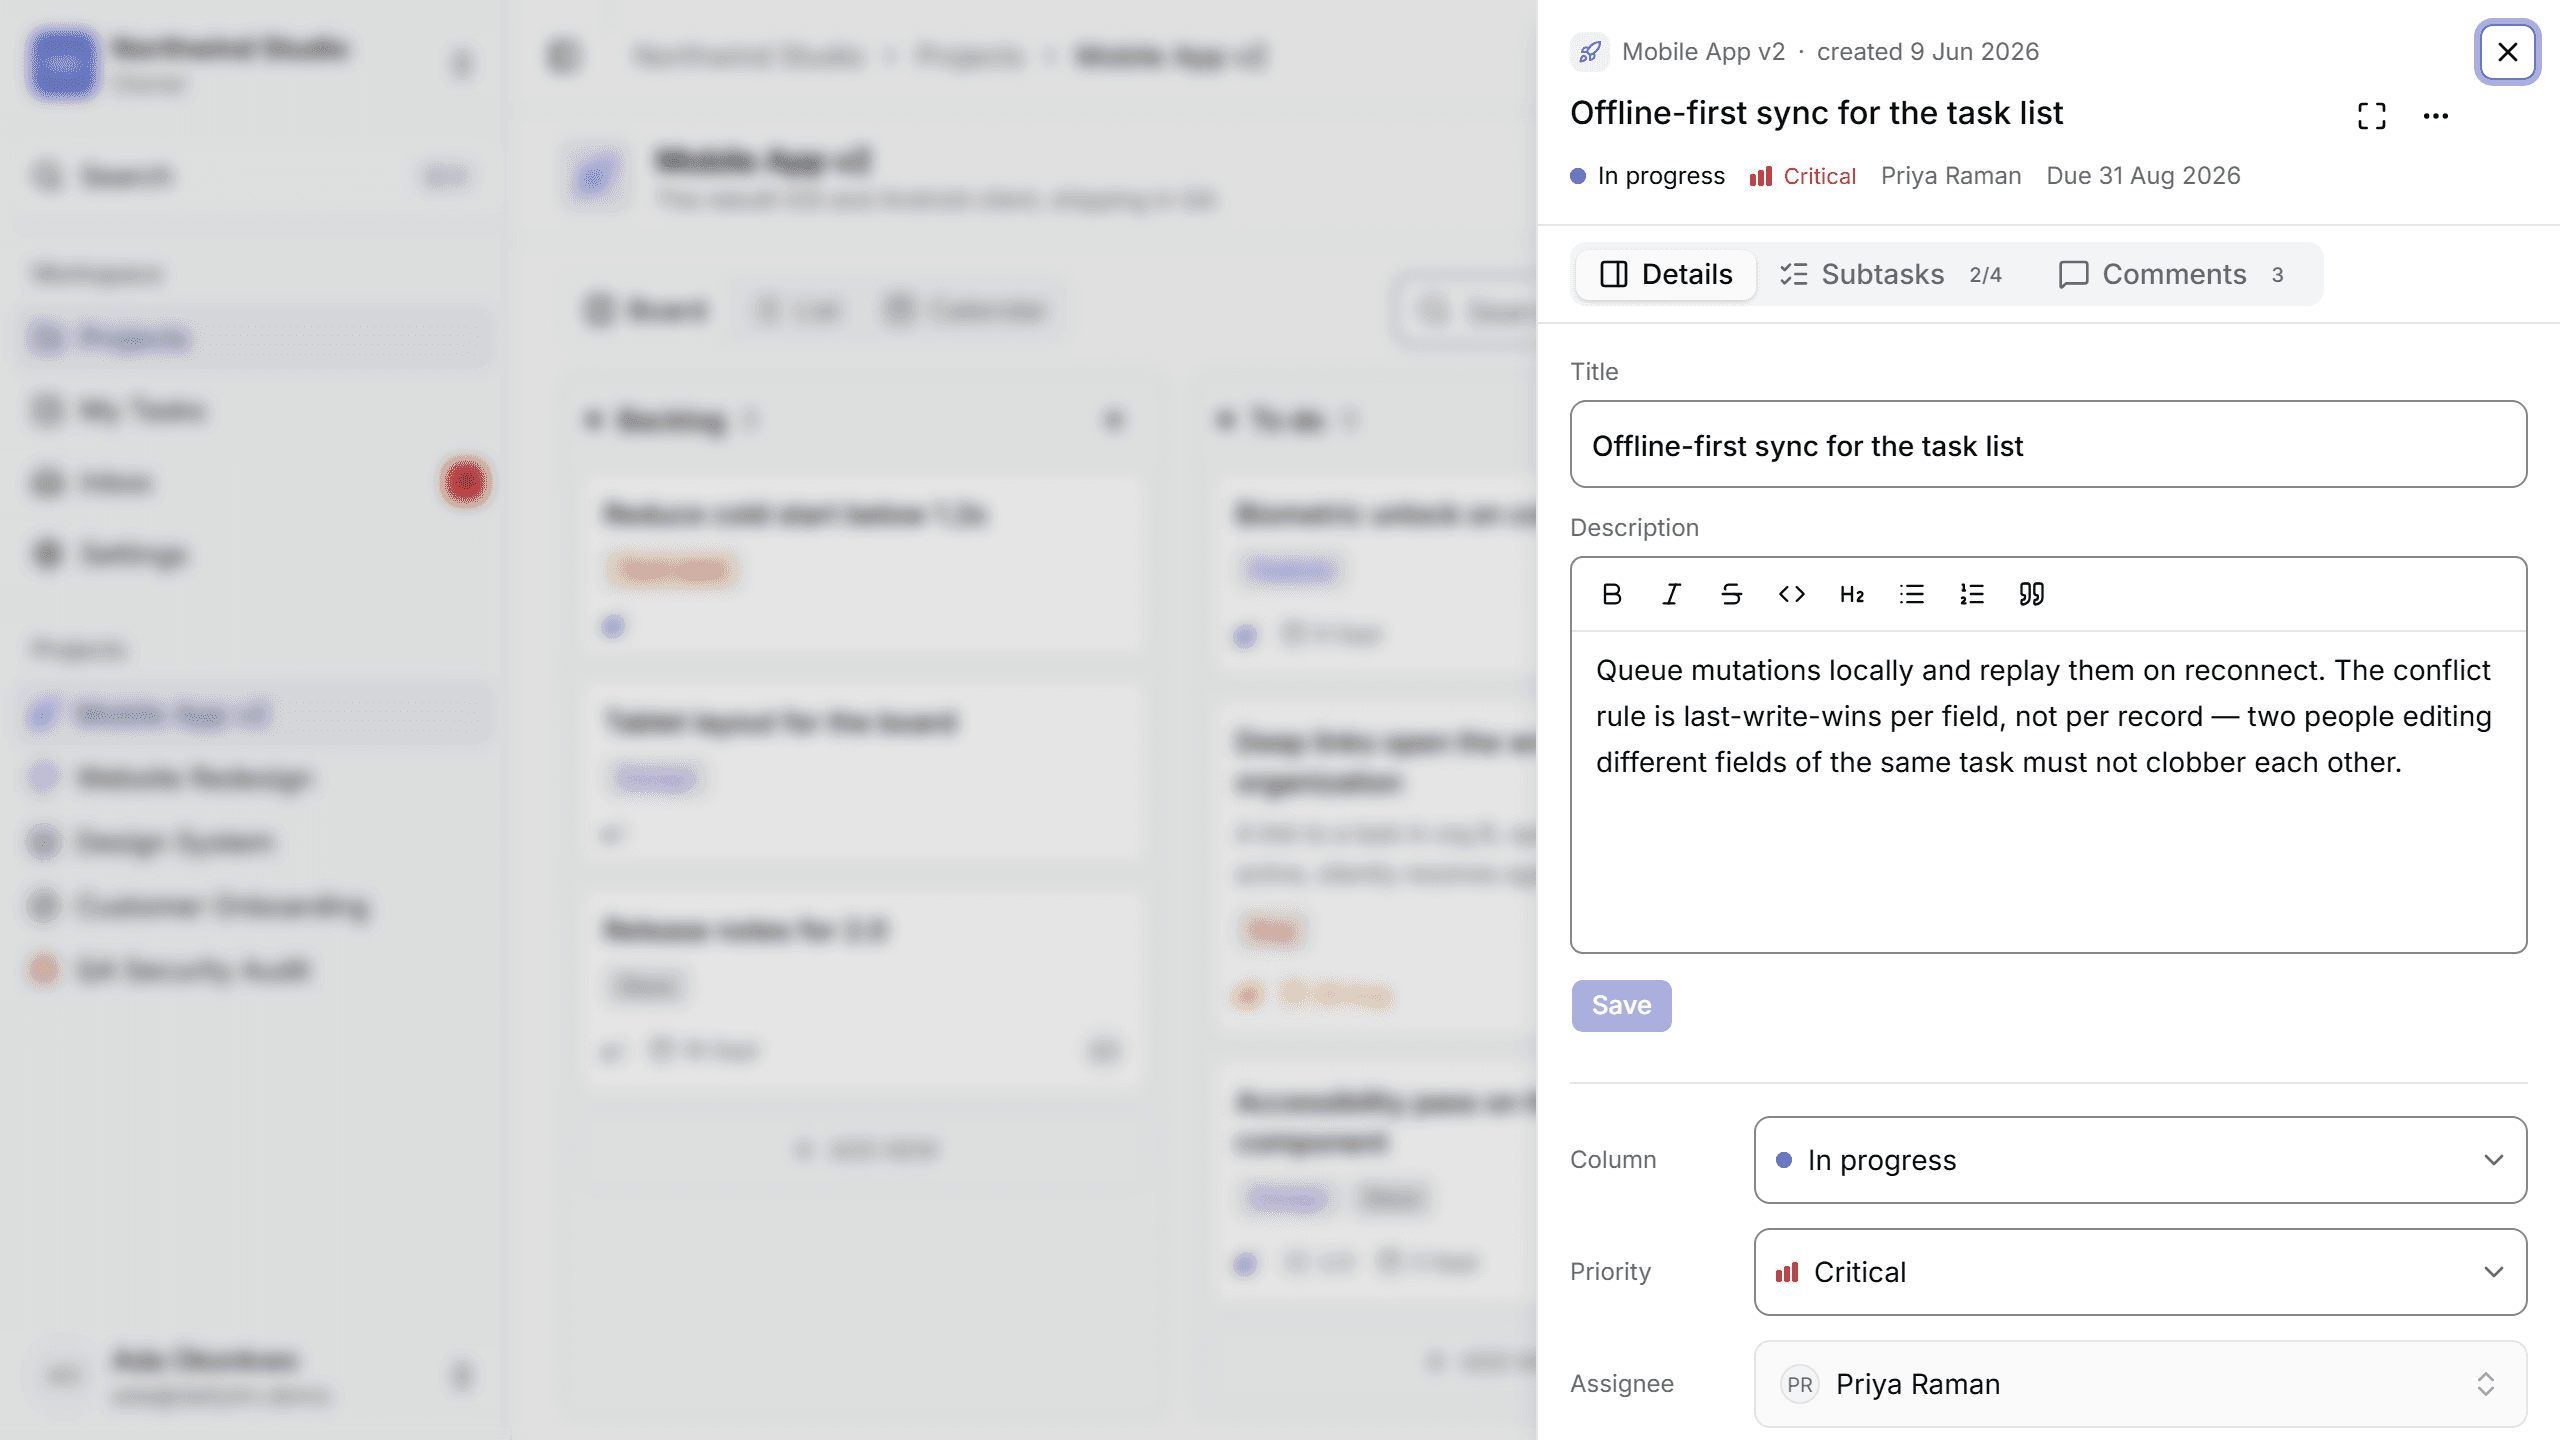The height and width of the screenshot is (1440, 2560).
Task: Click the In progress status in header
Action: (x=1648, y=176)
